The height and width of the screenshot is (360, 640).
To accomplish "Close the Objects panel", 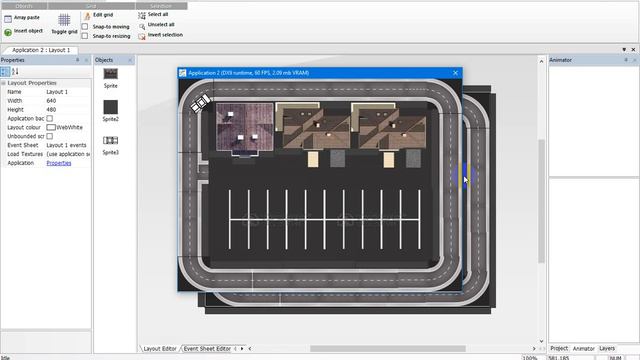I will pyautogui.click(x=130, y=60).
